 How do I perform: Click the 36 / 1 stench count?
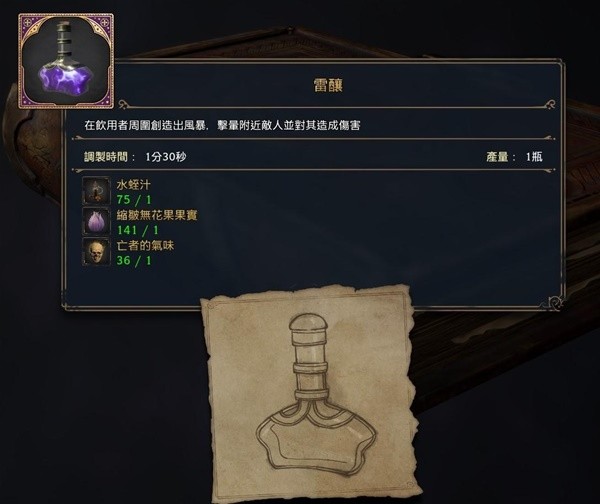pos(134,261)
